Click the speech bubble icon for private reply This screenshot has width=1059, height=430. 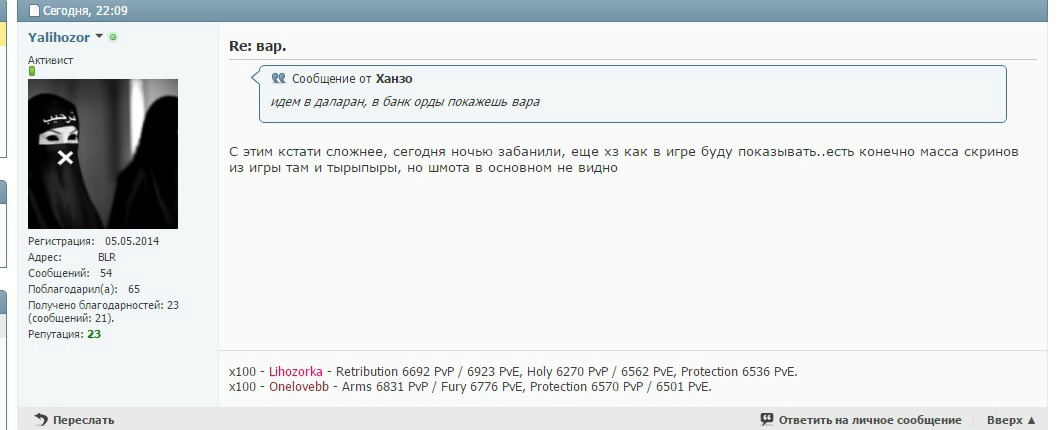[767, 420]
